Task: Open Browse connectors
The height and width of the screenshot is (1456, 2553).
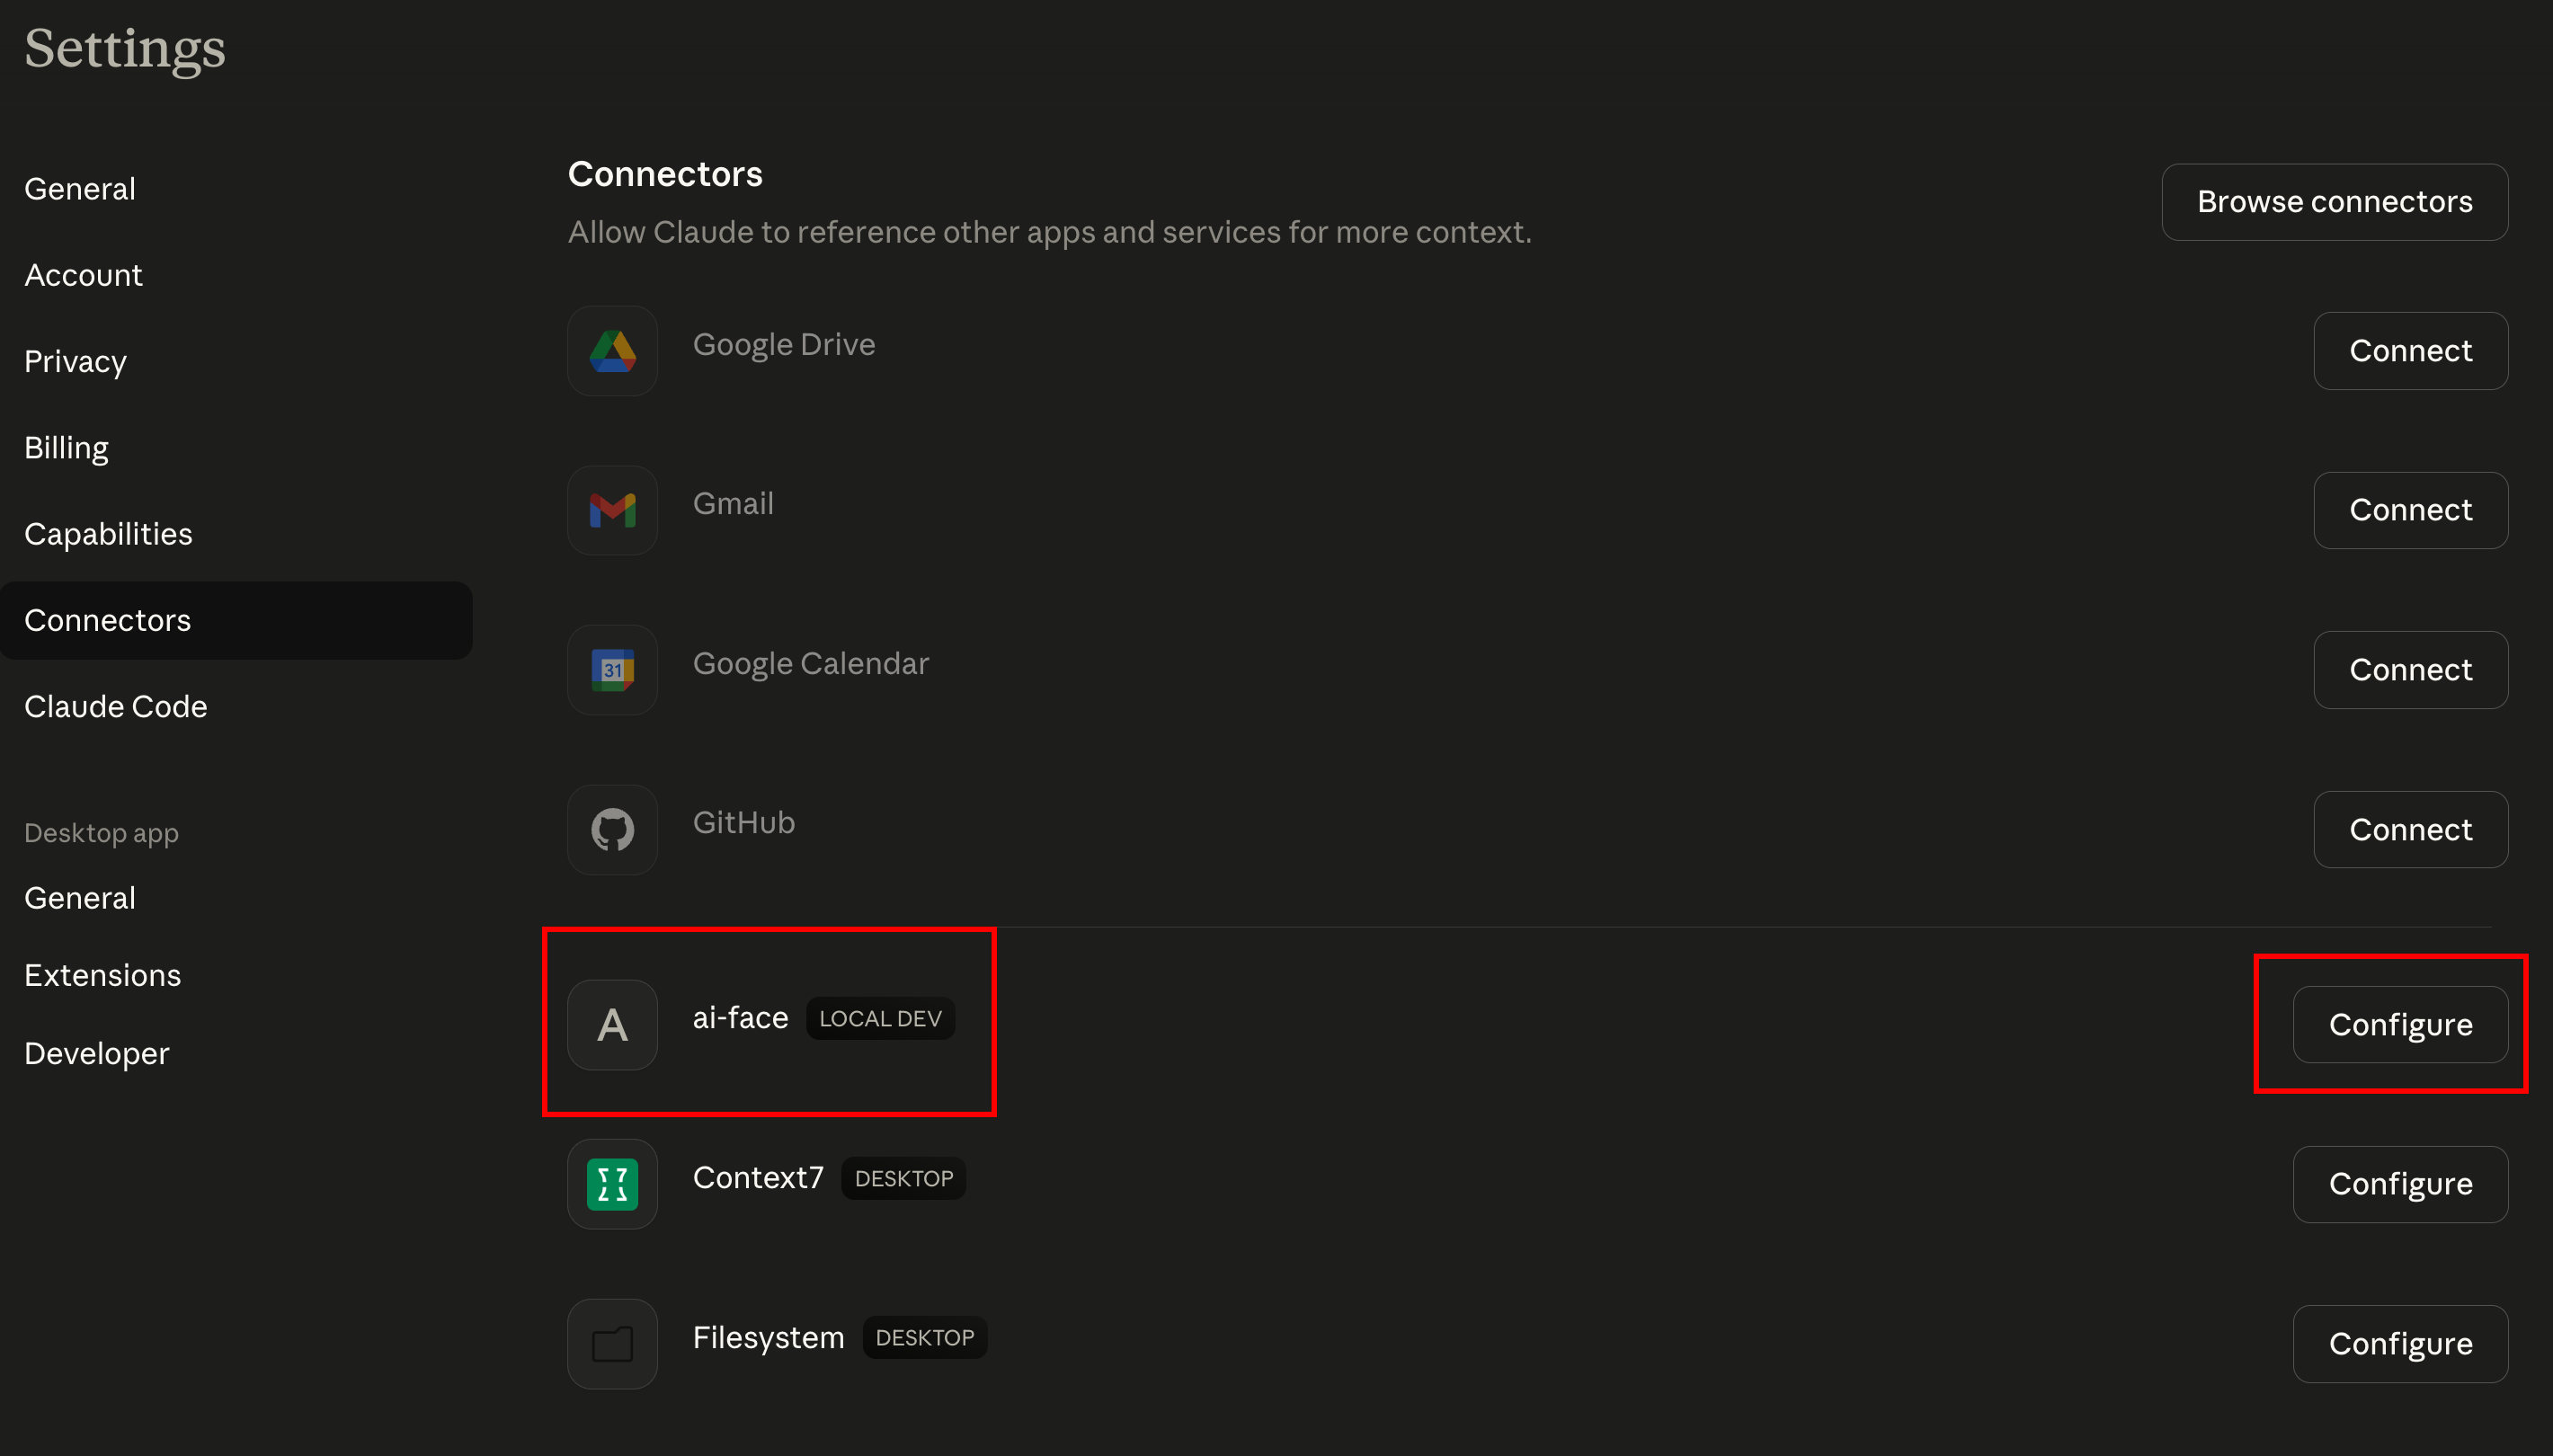Action: pos(2334,202)
